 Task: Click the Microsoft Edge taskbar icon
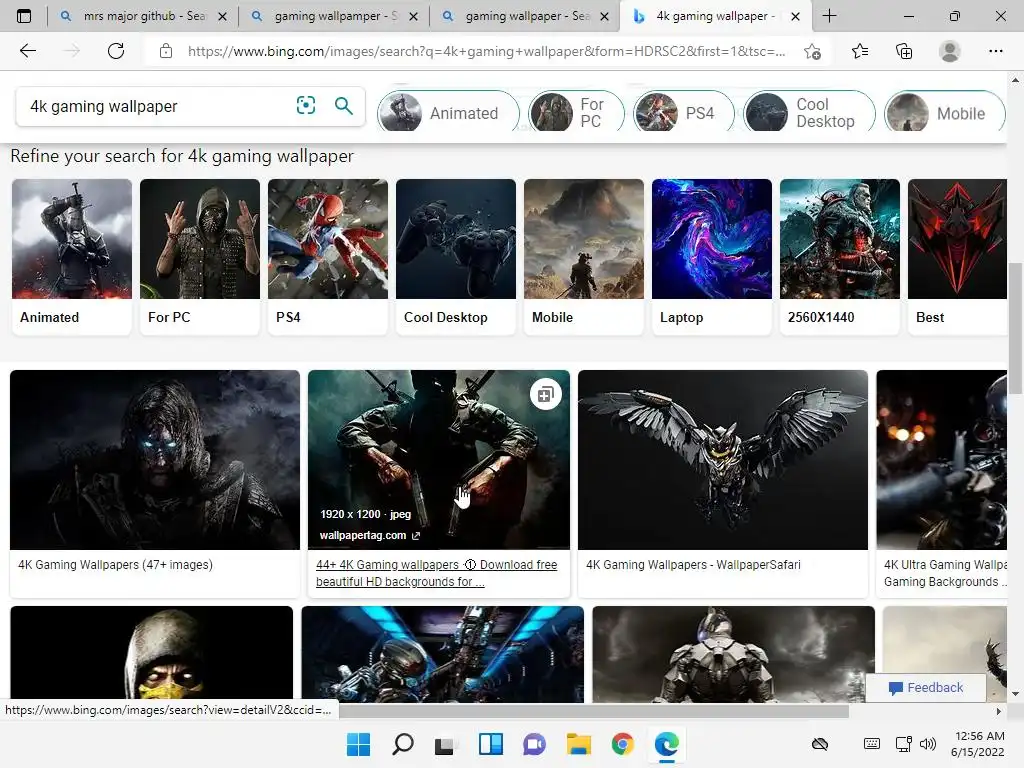(x=667, y=744)
